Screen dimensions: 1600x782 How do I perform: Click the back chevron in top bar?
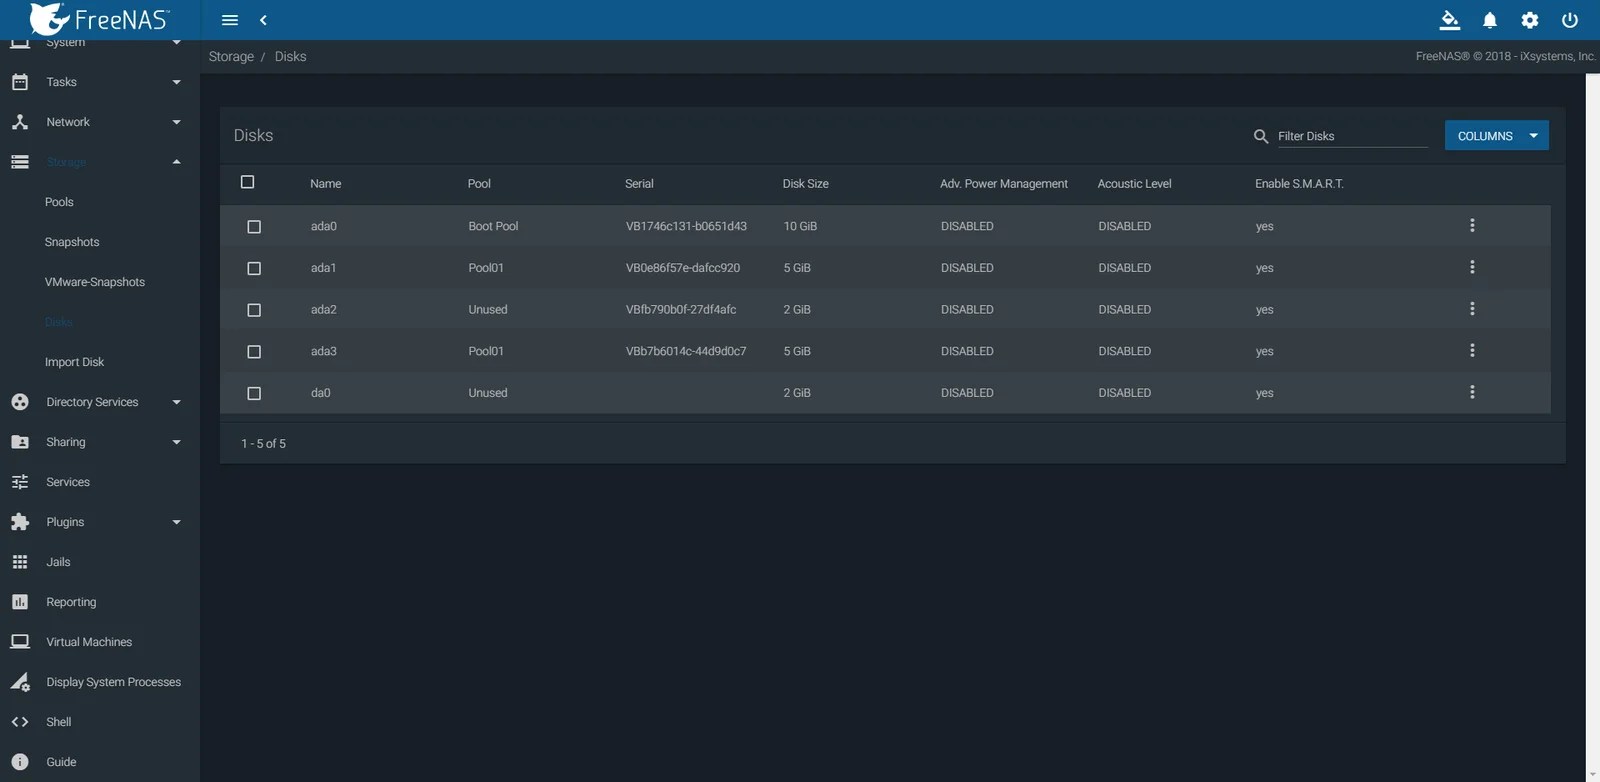[x=263, y=20]
